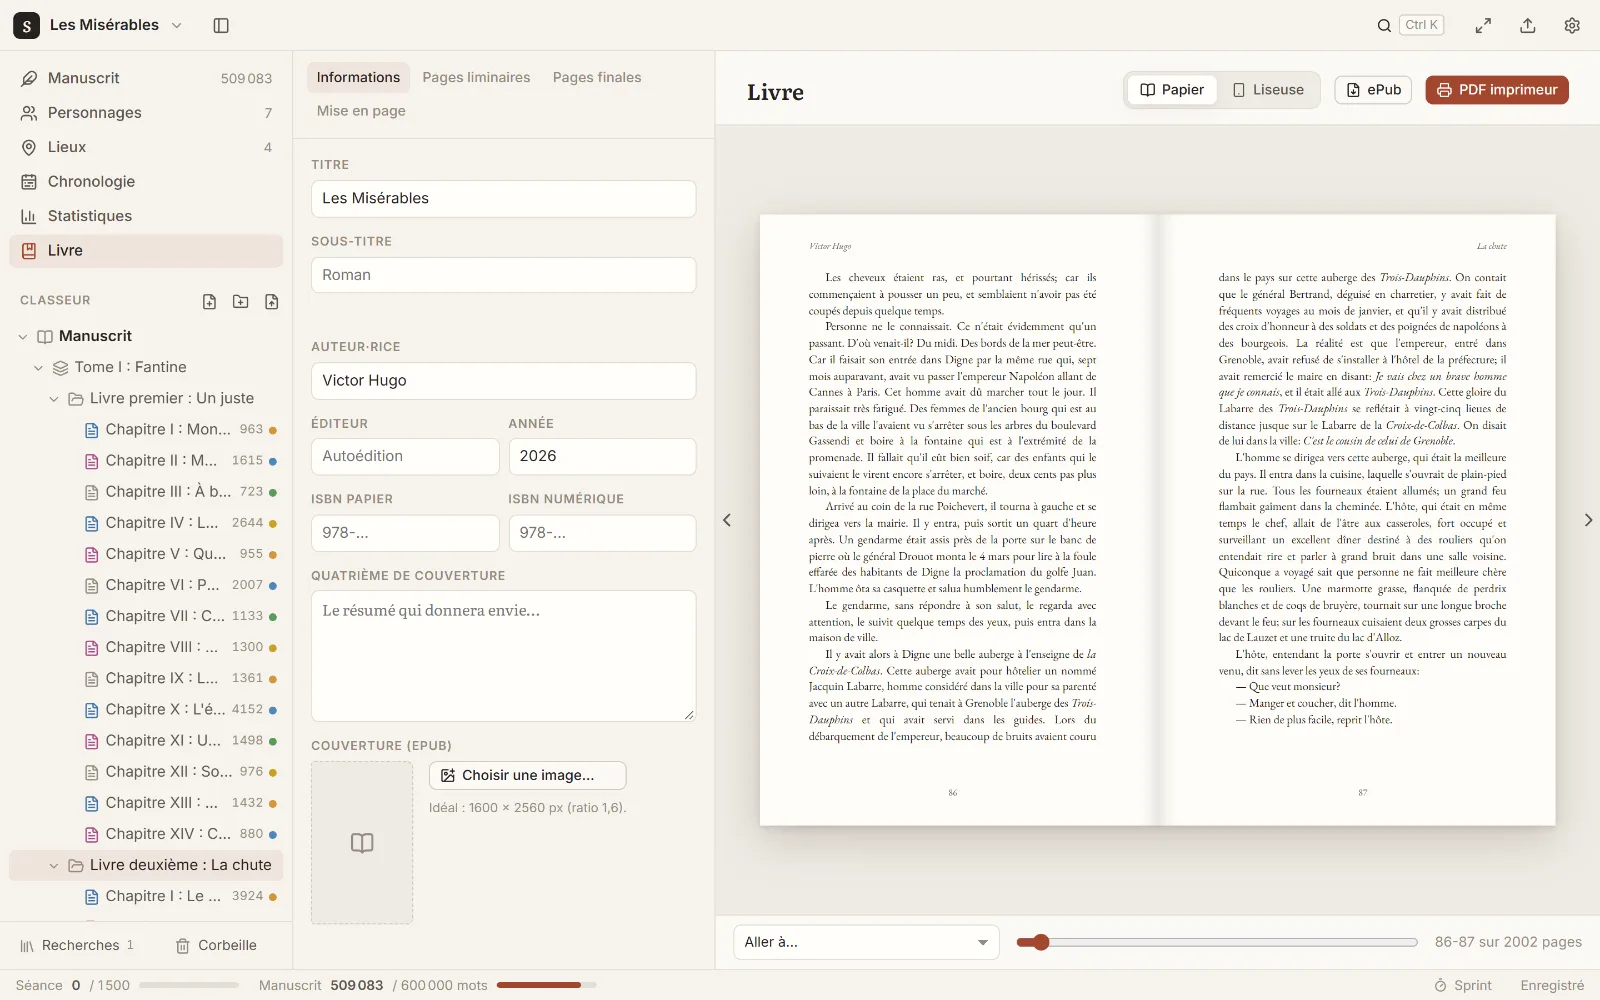
Task: Open Recherches saved searches
Action: pos(77,945)
